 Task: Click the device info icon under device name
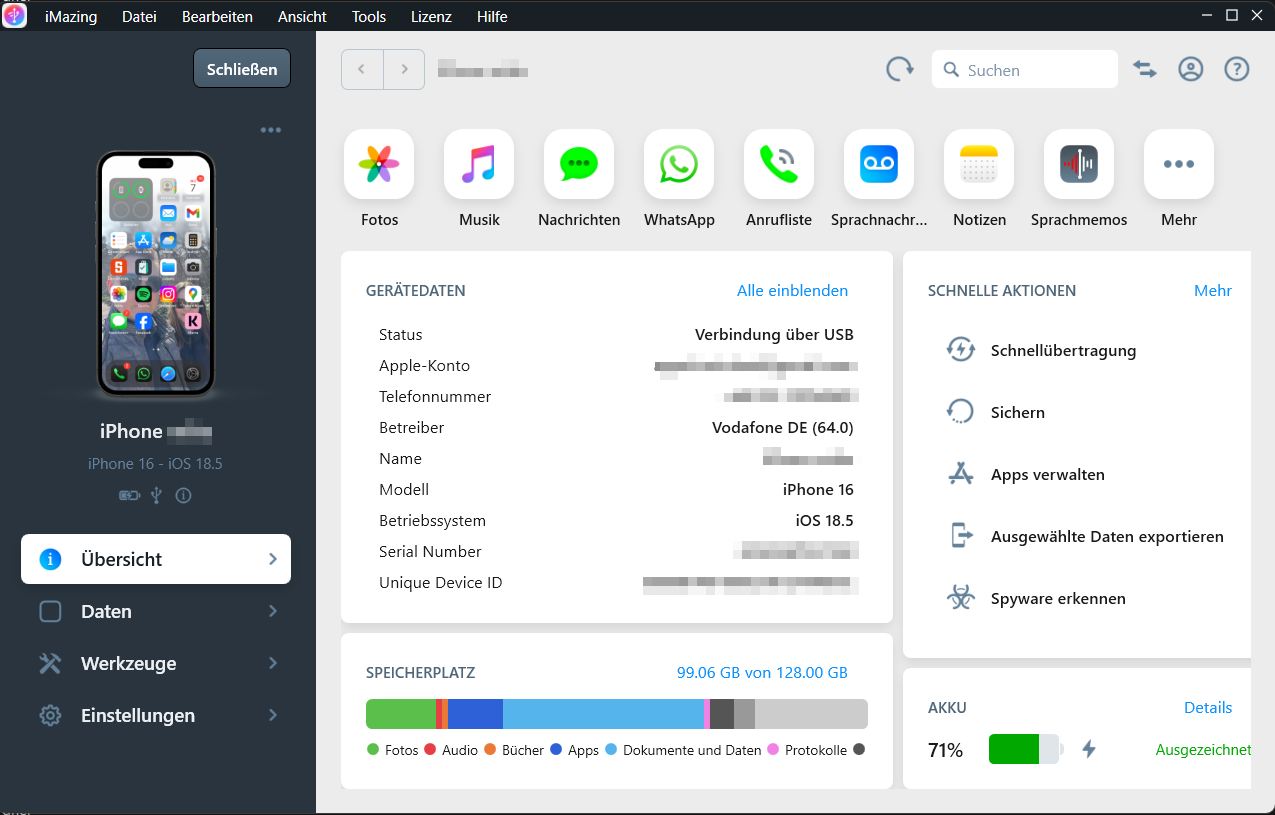183,495
